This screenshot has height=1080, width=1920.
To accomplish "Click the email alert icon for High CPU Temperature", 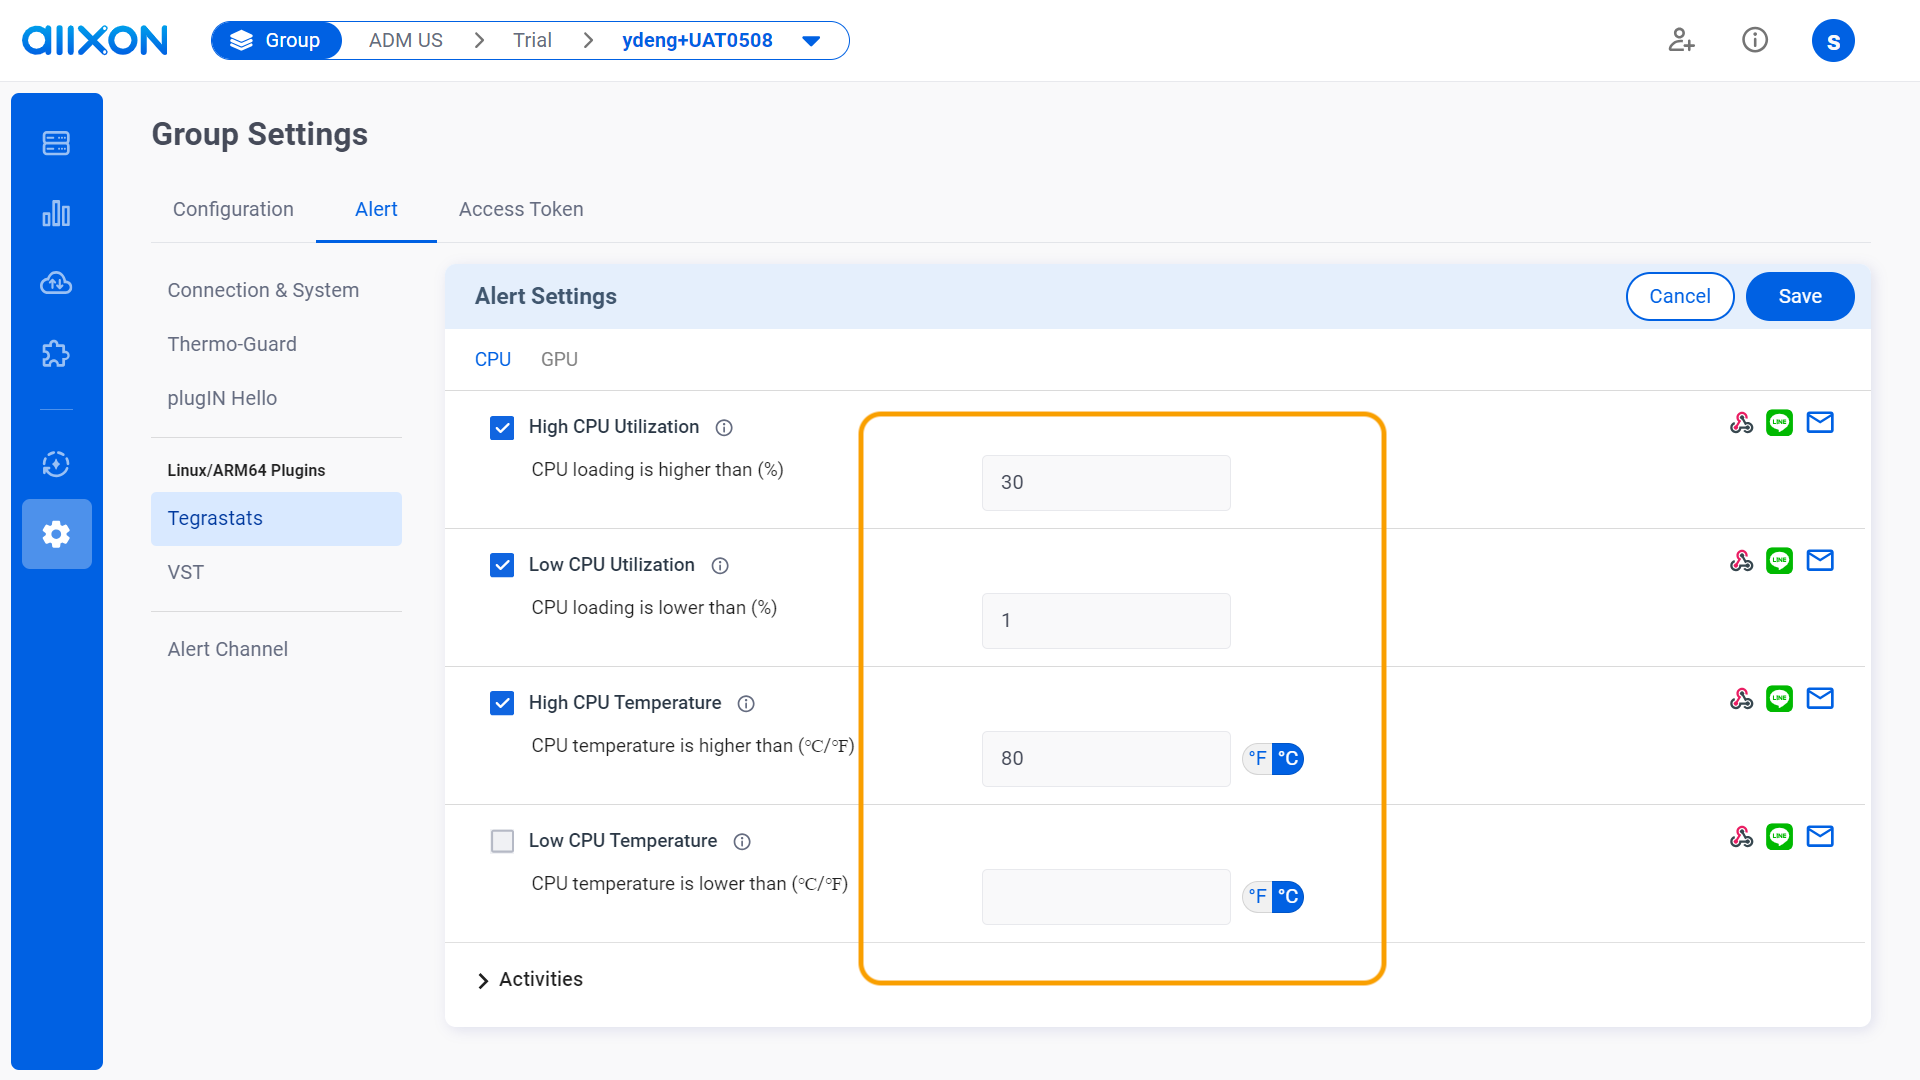I will [1820, 698].
